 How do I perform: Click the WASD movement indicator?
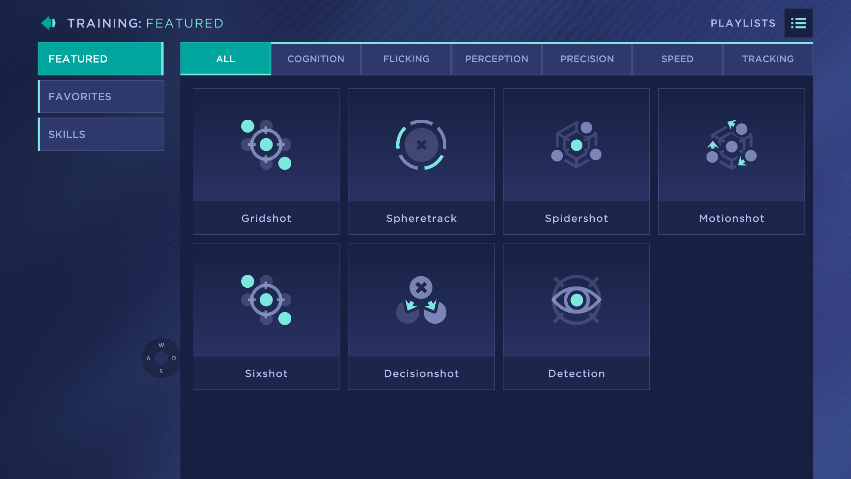161,358
